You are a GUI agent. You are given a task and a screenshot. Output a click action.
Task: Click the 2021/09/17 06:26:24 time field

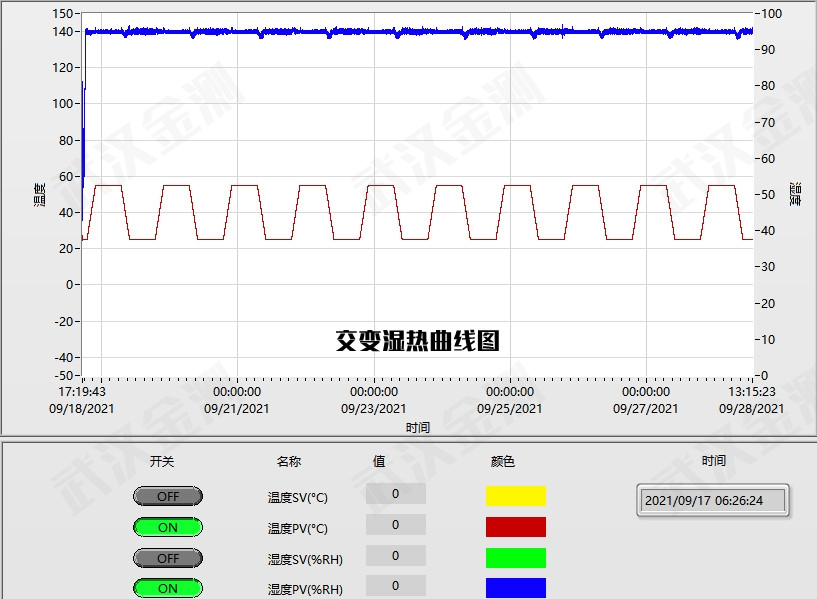coord(712,500)
